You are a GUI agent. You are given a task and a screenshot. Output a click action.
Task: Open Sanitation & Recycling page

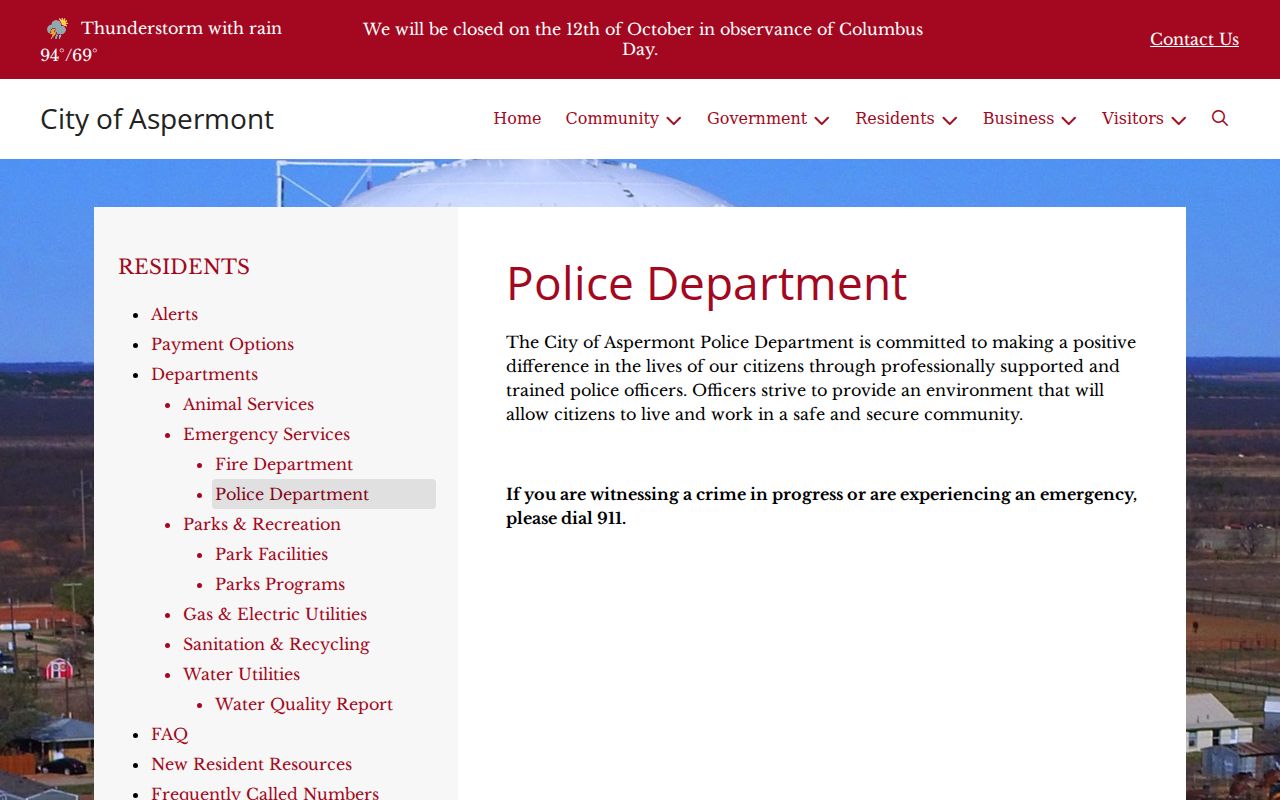(276, 644)
